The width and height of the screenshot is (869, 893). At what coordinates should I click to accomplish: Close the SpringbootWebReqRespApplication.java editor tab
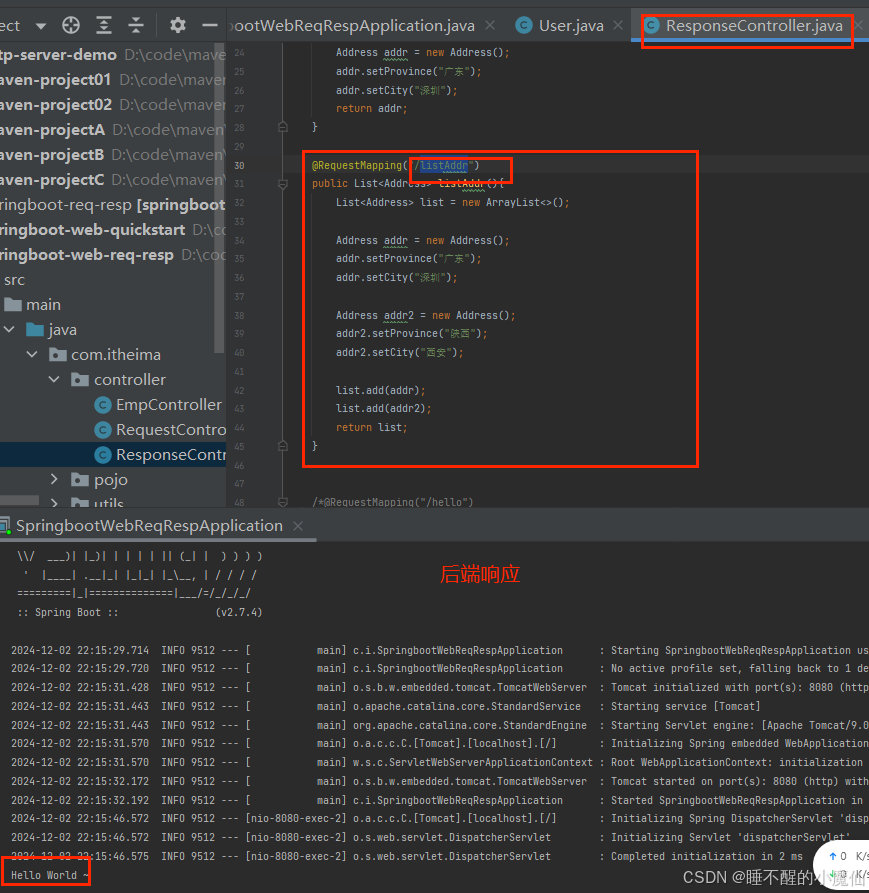(490, 26)
